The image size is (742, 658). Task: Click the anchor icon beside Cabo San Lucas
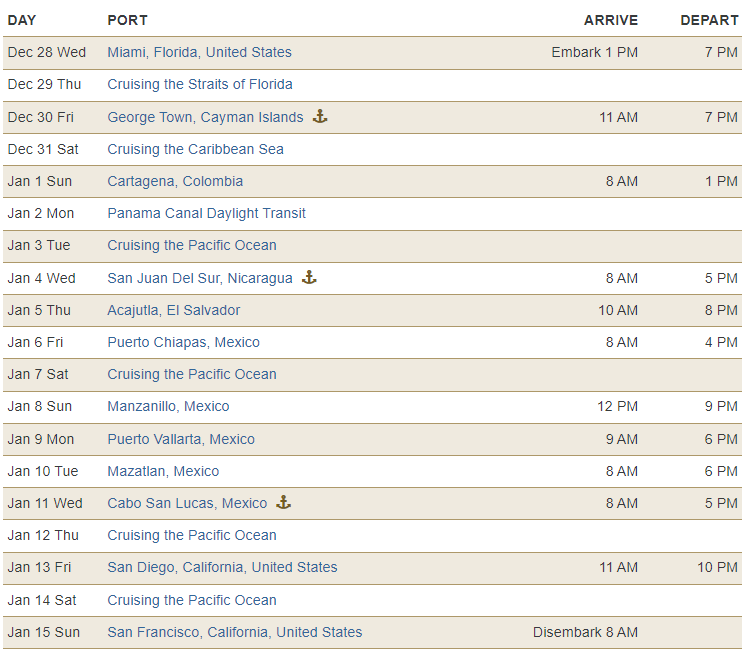click(283, 502)
